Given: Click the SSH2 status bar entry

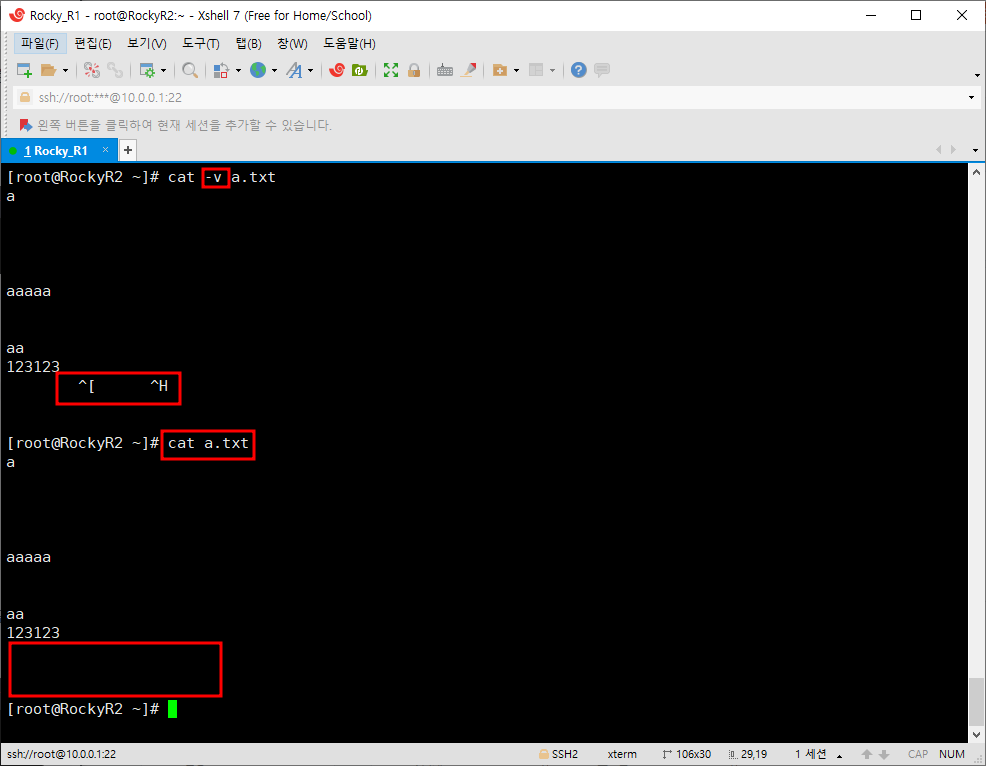Looking at the screenshot, I should point(559,754).
